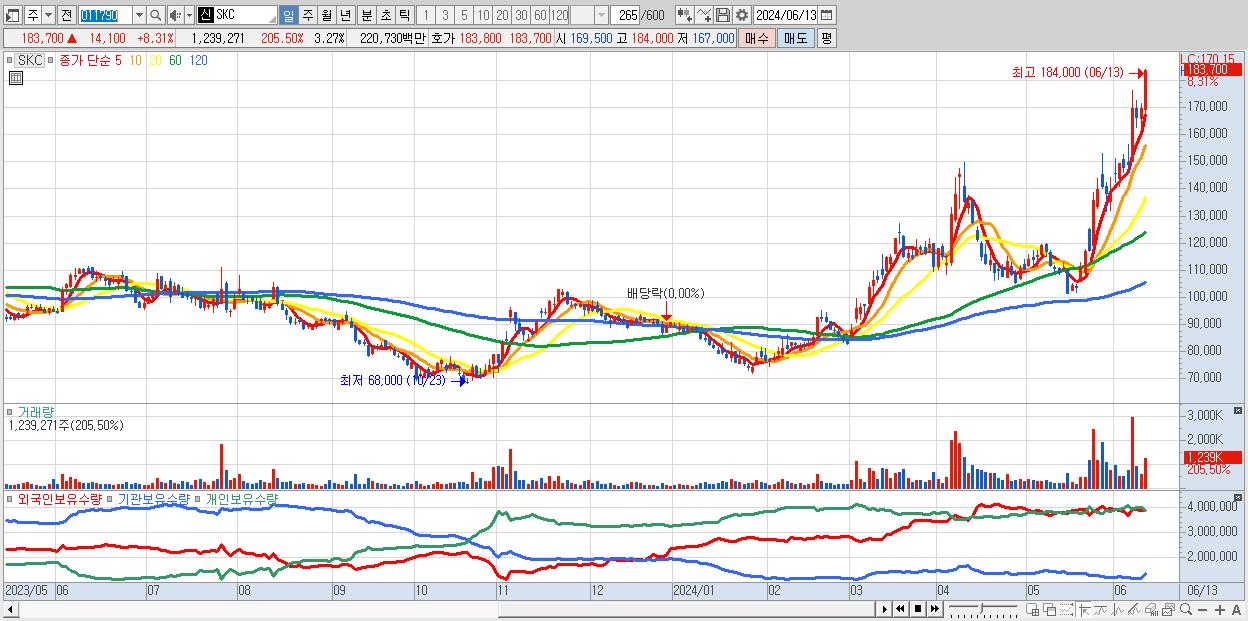The image size is (1248, 621).
Task: Toggle the second (초) period button
Action: [x=385, y=15]
